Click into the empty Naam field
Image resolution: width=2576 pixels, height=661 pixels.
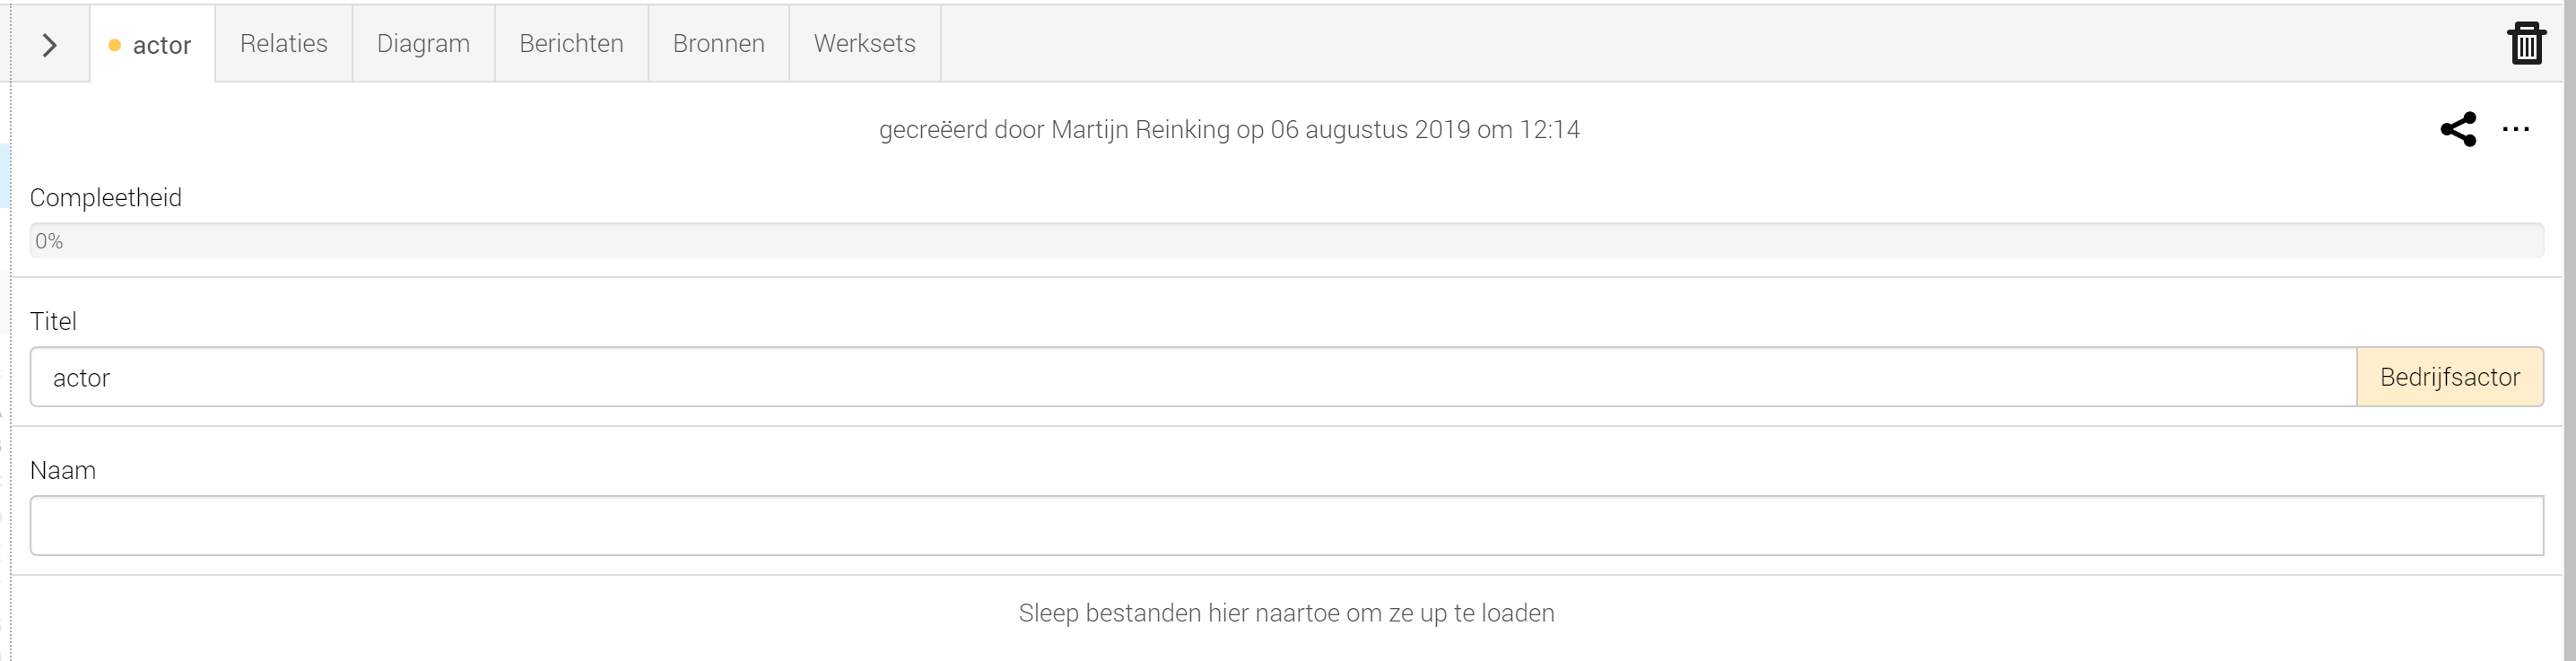pos(1286,526)
